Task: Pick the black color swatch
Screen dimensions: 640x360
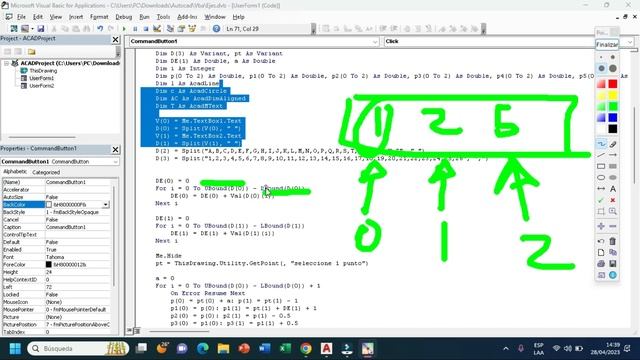Action: tap(613, 129)
